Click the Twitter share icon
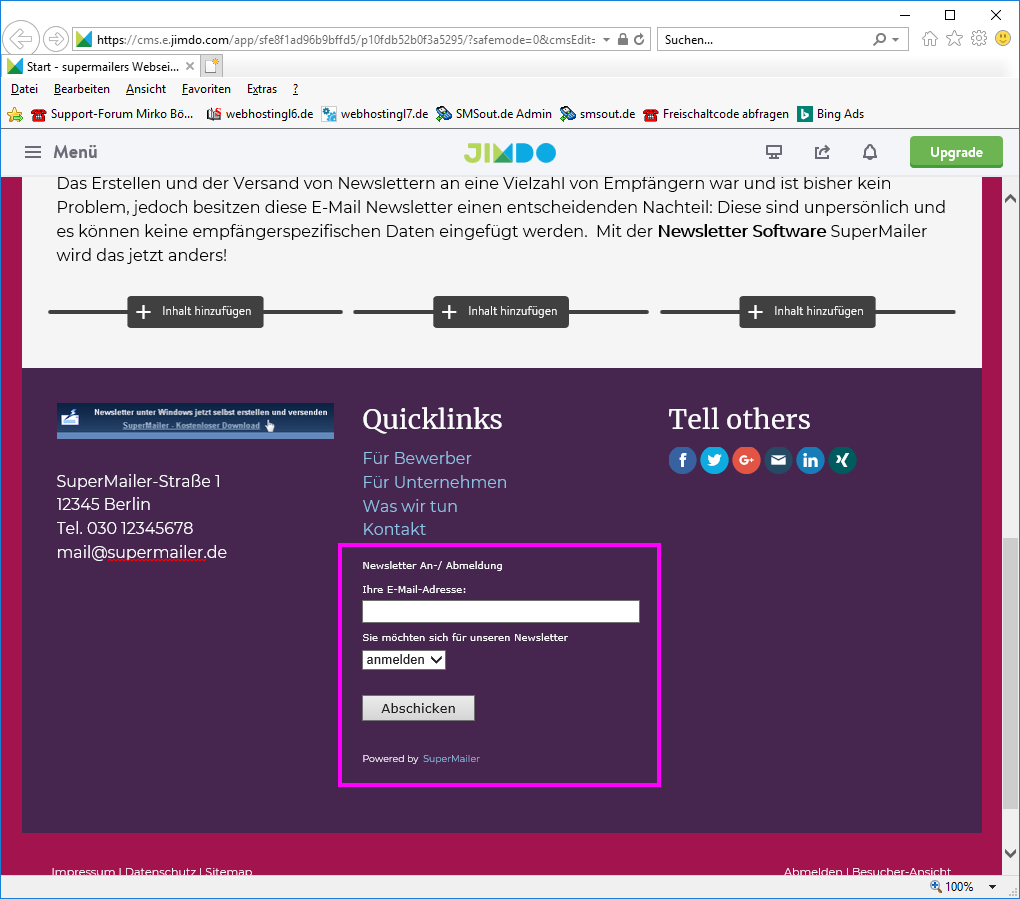The height and width of the screenshot is (899, 1020). (714, 460)
